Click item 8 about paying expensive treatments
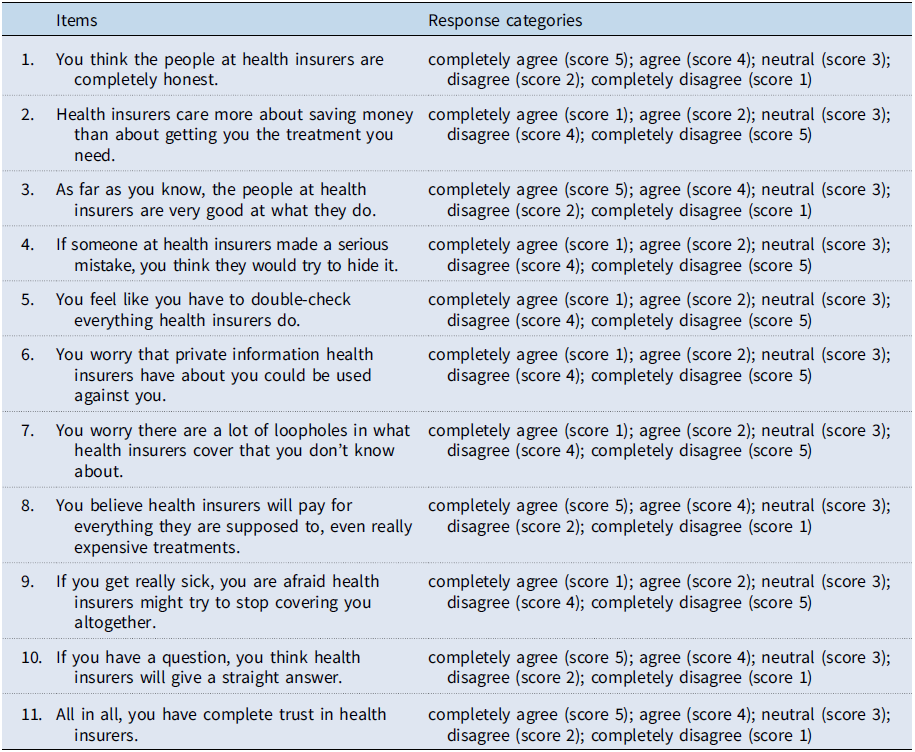This screenshot has height=752, width=915. pos(234,526)
